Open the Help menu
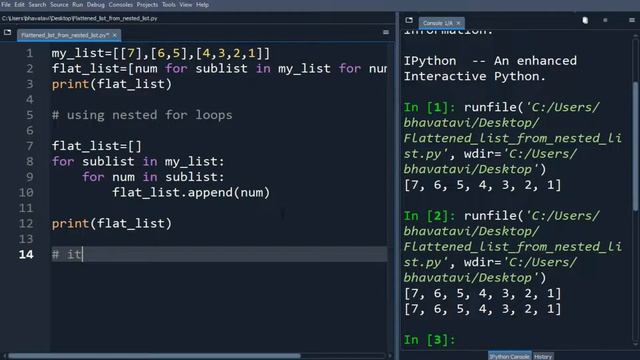640x360 pixels. click(x=202, y=4)
